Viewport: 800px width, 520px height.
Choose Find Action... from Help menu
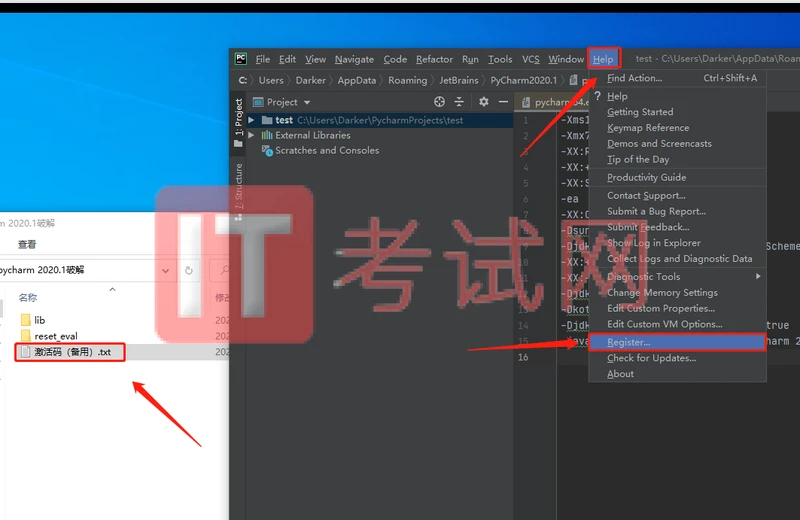(678, 78)
